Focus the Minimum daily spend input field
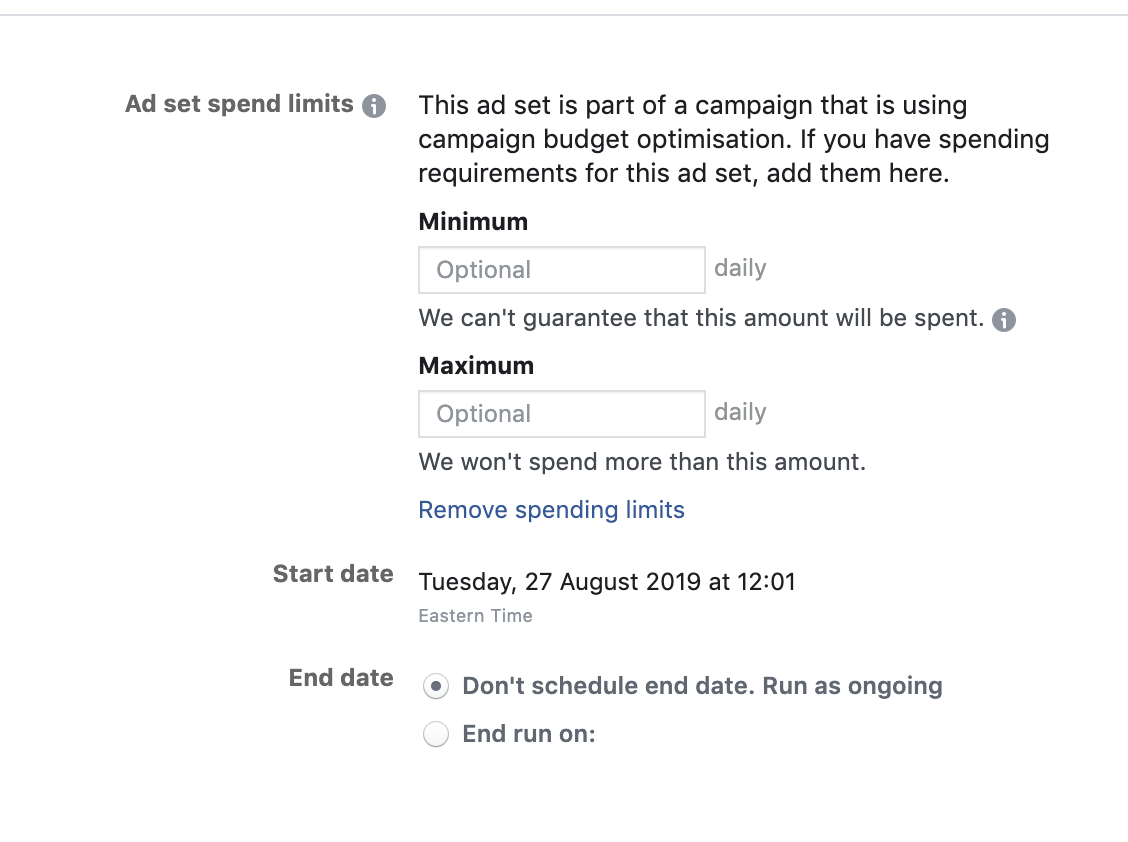 click(x=562, y=270)
